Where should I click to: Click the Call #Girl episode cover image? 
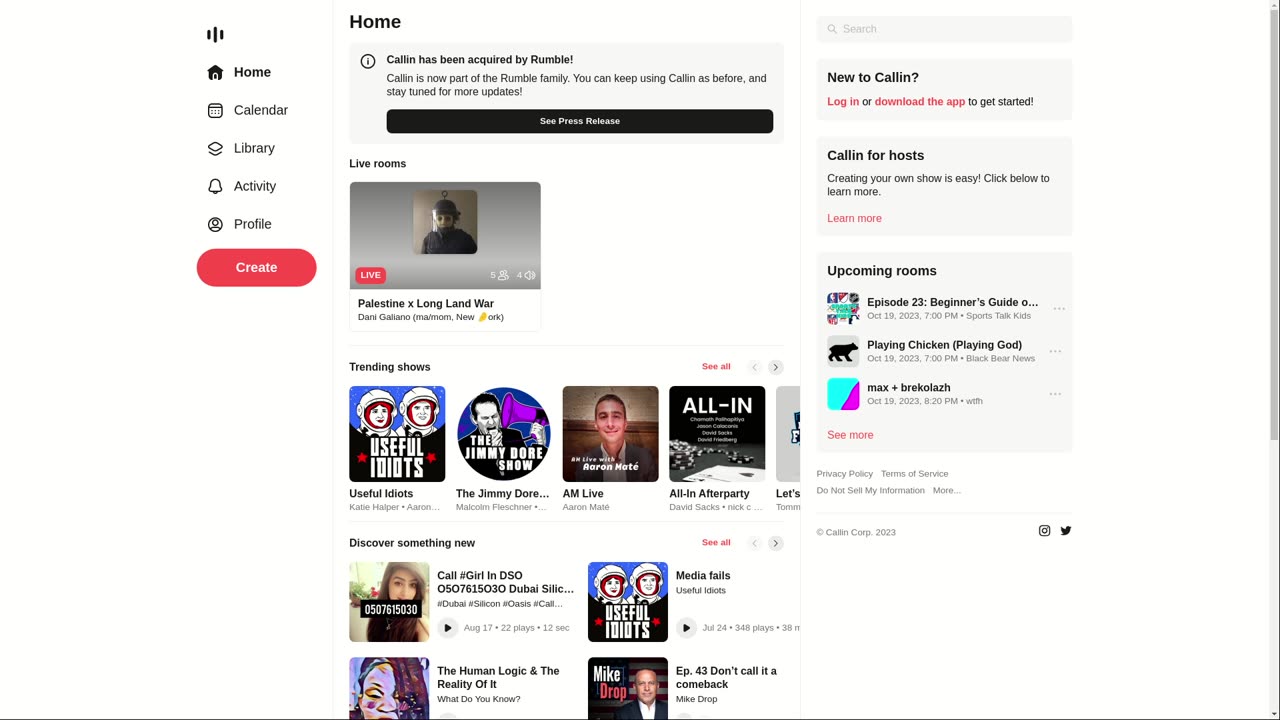[x=389, y=602]
